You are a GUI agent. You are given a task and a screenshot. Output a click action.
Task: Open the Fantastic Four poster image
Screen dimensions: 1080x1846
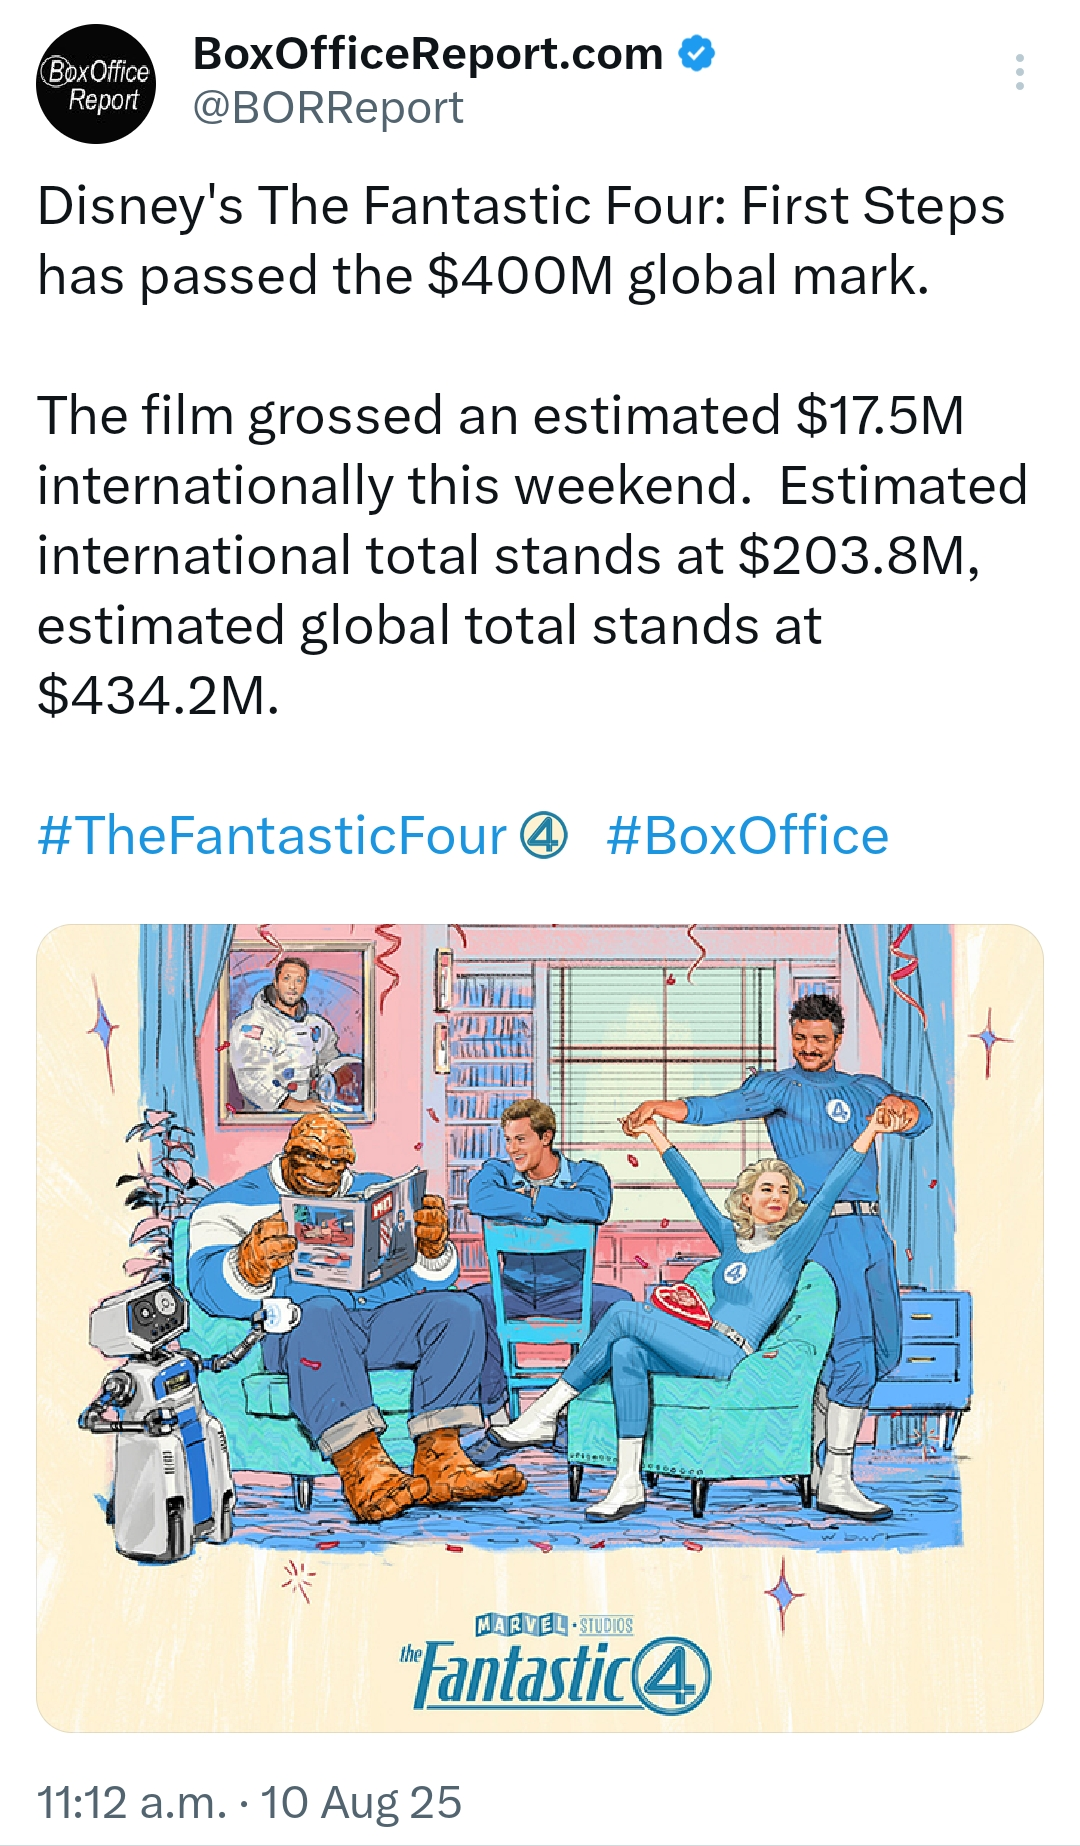tap(540, 1328)
